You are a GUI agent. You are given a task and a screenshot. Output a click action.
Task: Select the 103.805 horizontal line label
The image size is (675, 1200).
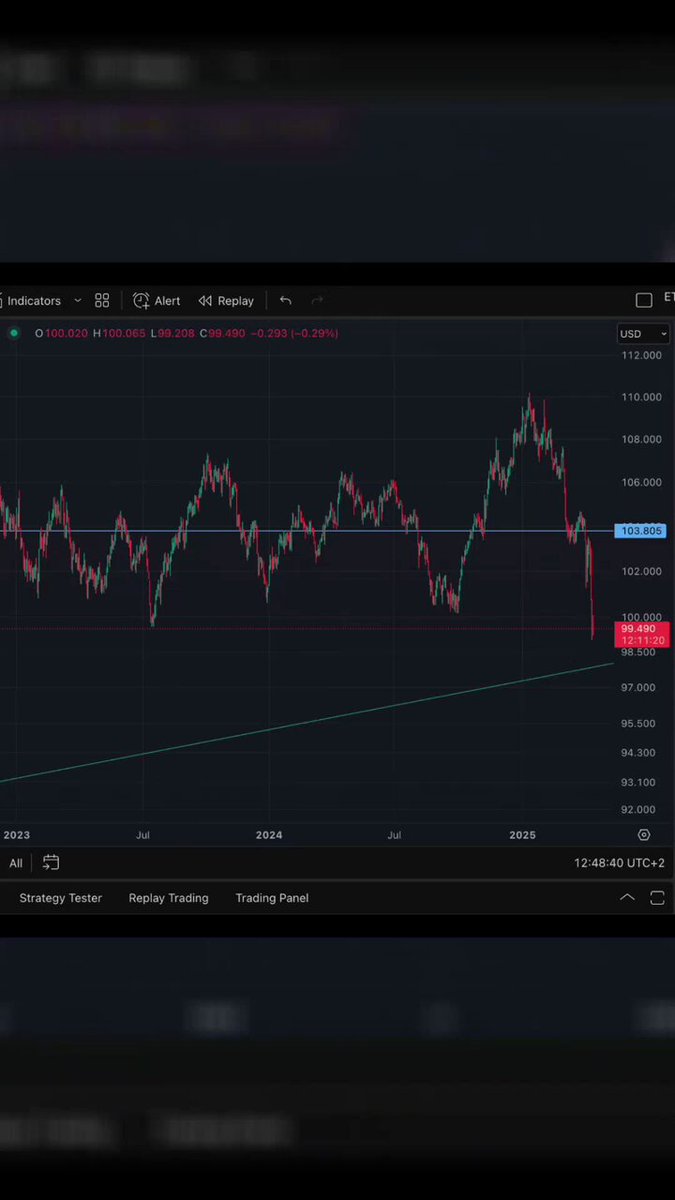pos(641,531)
